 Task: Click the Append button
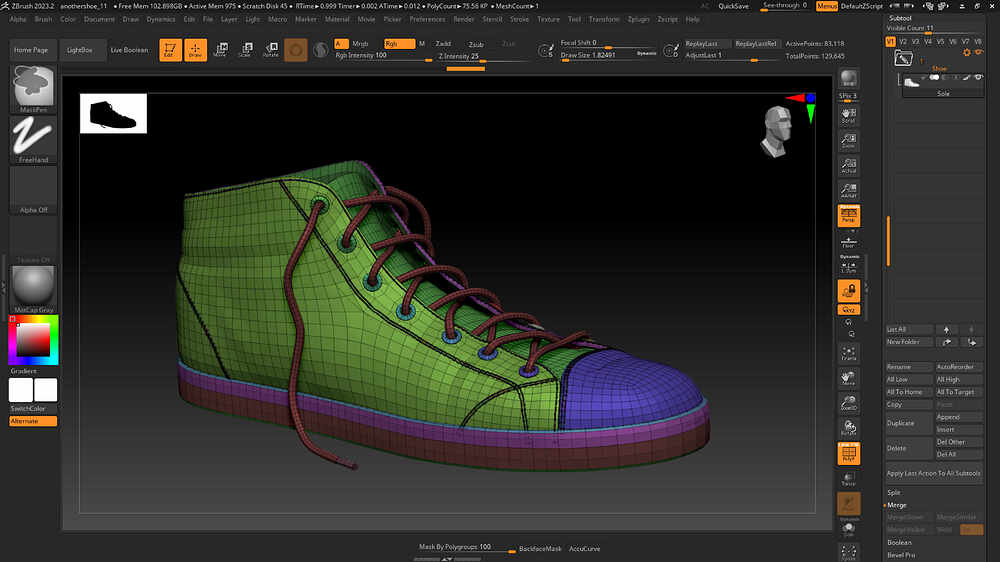[959, 417]
